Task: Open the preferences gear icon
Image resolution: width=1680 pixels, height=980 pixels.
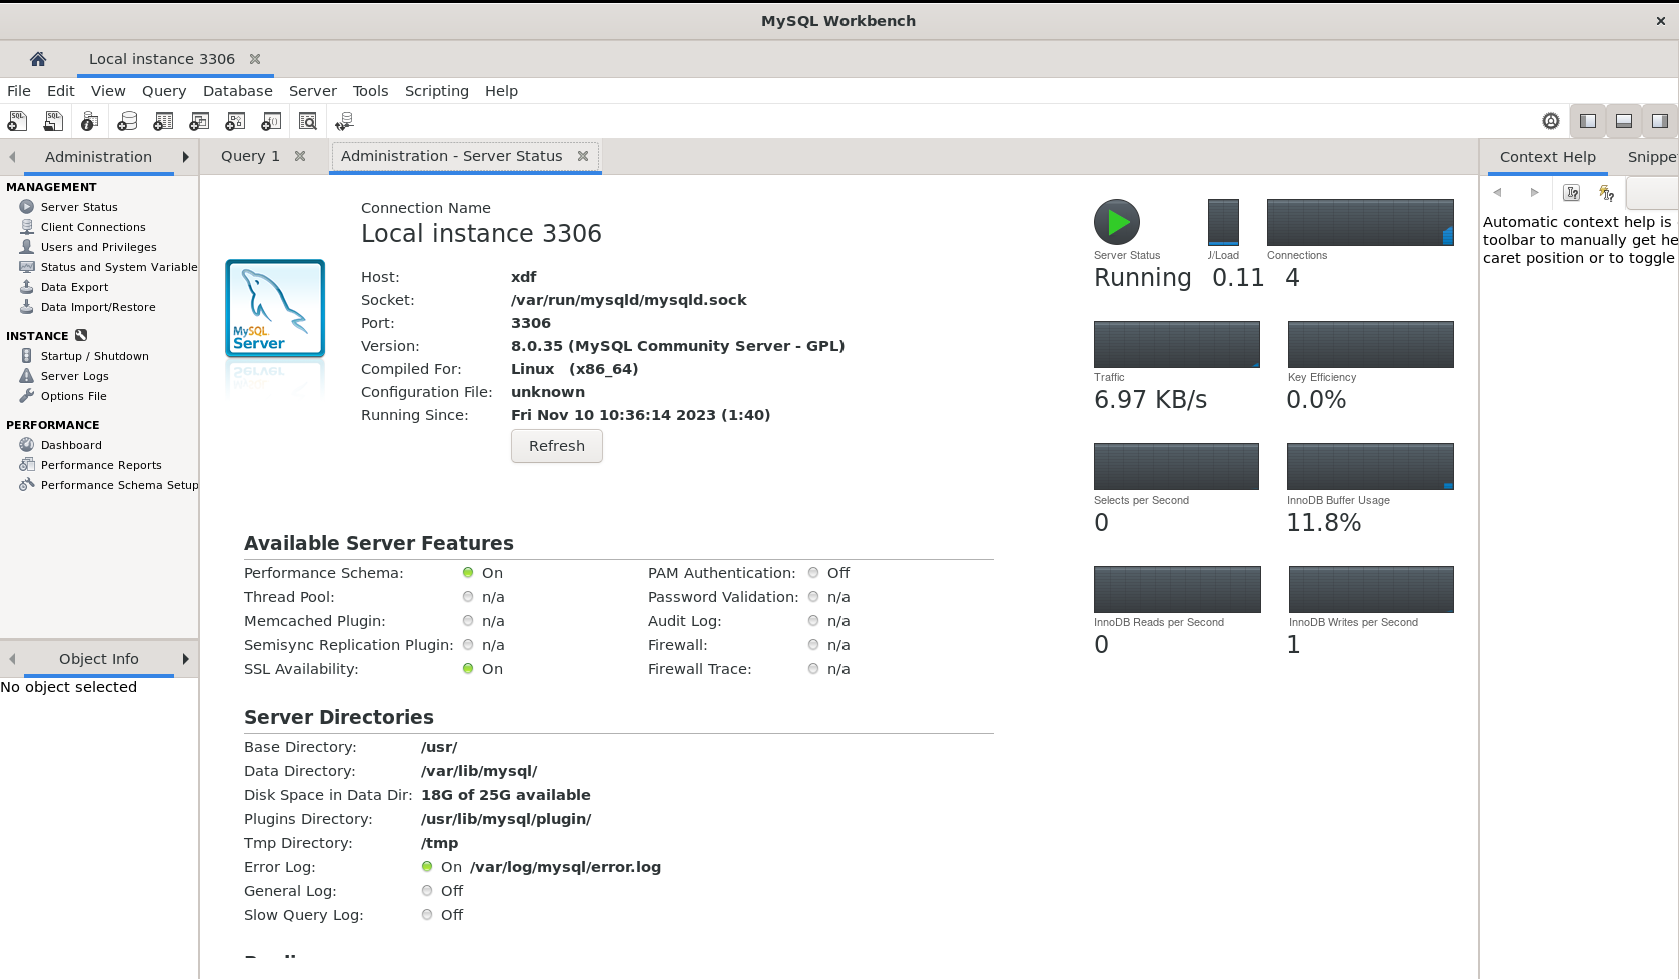Action: point(1551,121)
